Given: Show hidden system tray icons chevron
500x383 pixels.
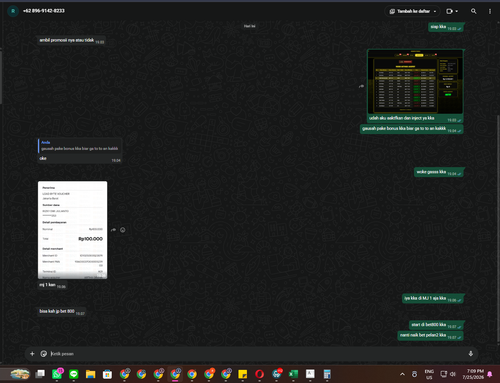Looking at the screenshot, I should click(402, 374).
